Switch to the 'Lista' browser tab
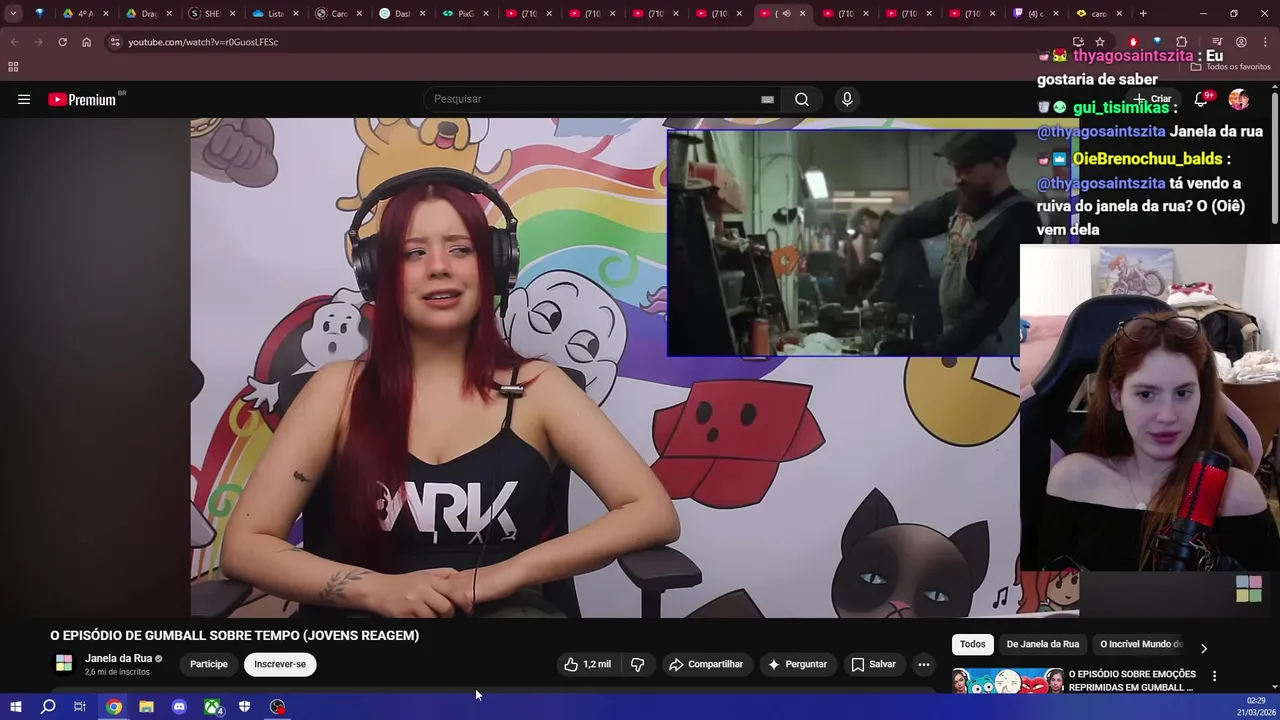Screen dimensions: 1280x720 tap(276, 14)
